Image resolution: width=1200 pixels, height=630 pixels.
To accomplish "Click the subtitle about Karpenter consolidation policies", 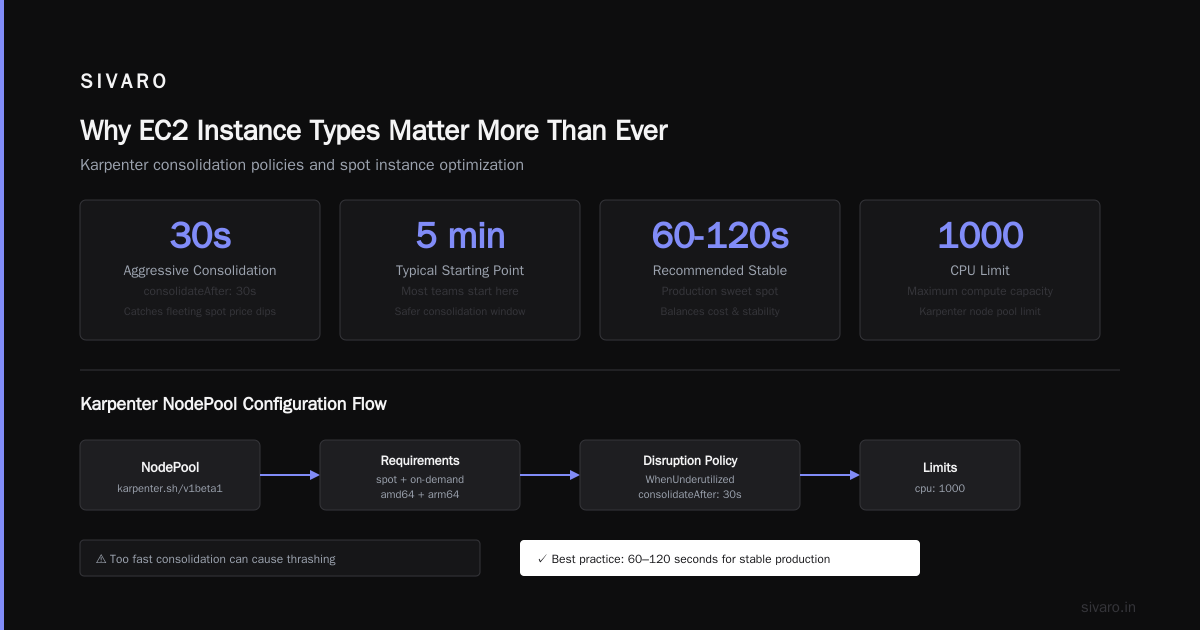I will pyautogui.click(x=302, y=164).
